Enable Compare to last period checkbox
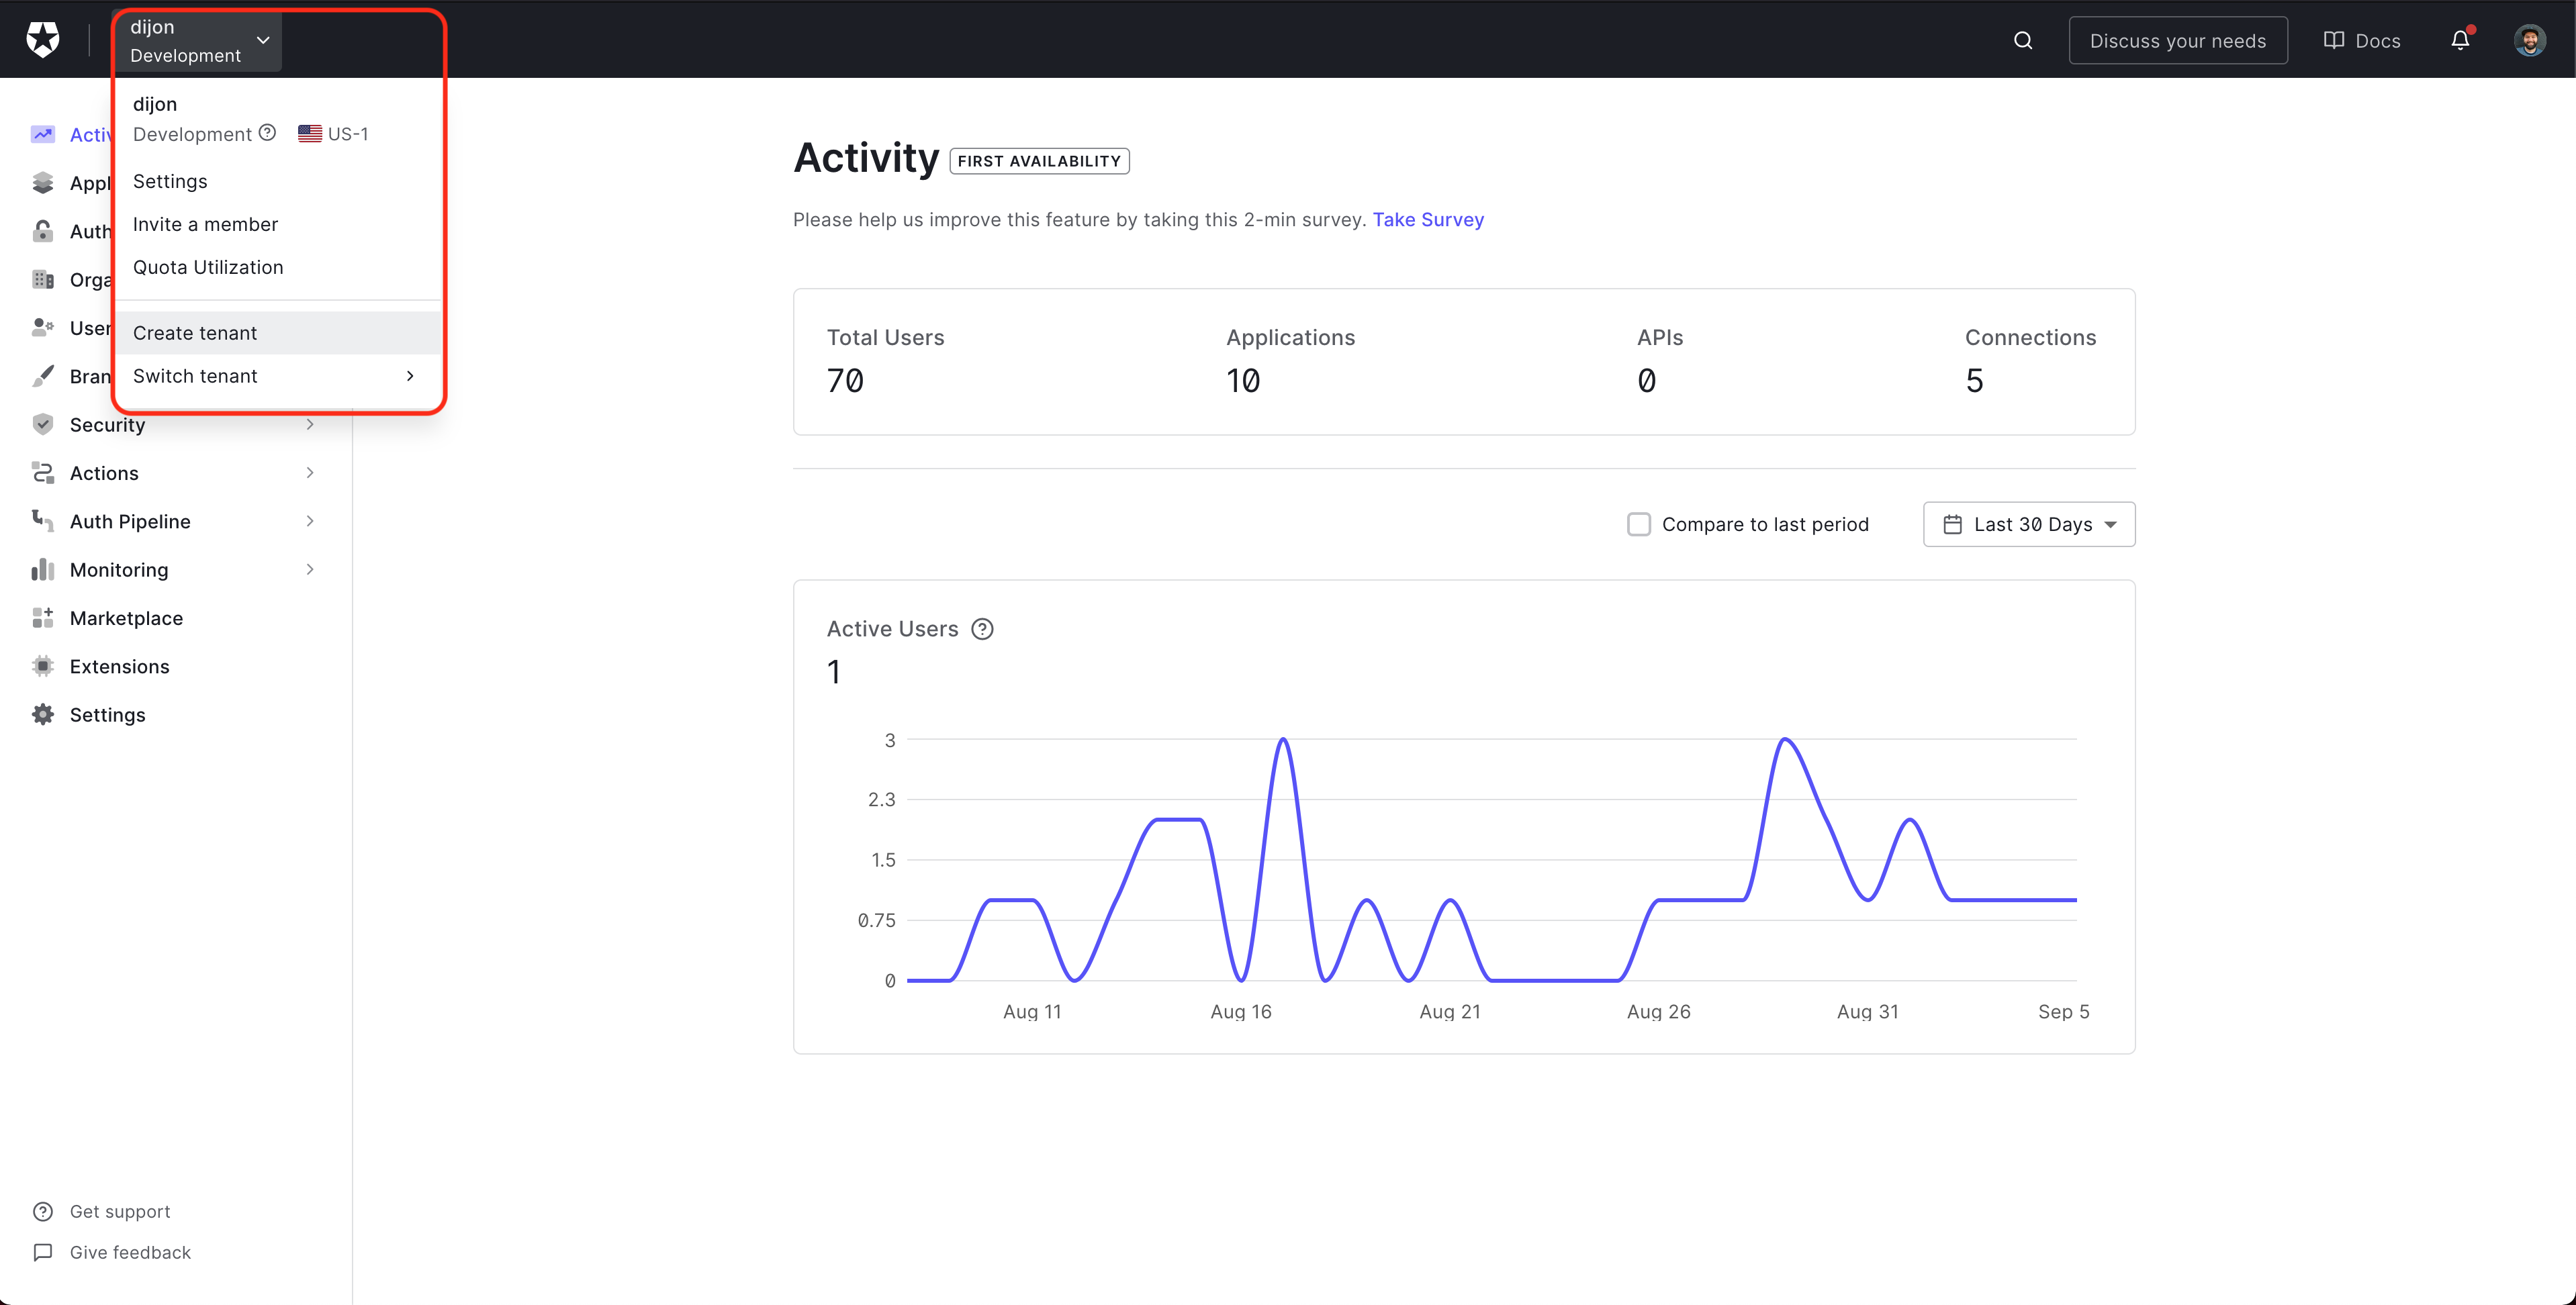The height and width of the screenshot is (1305, 2576). point(1639,524)
